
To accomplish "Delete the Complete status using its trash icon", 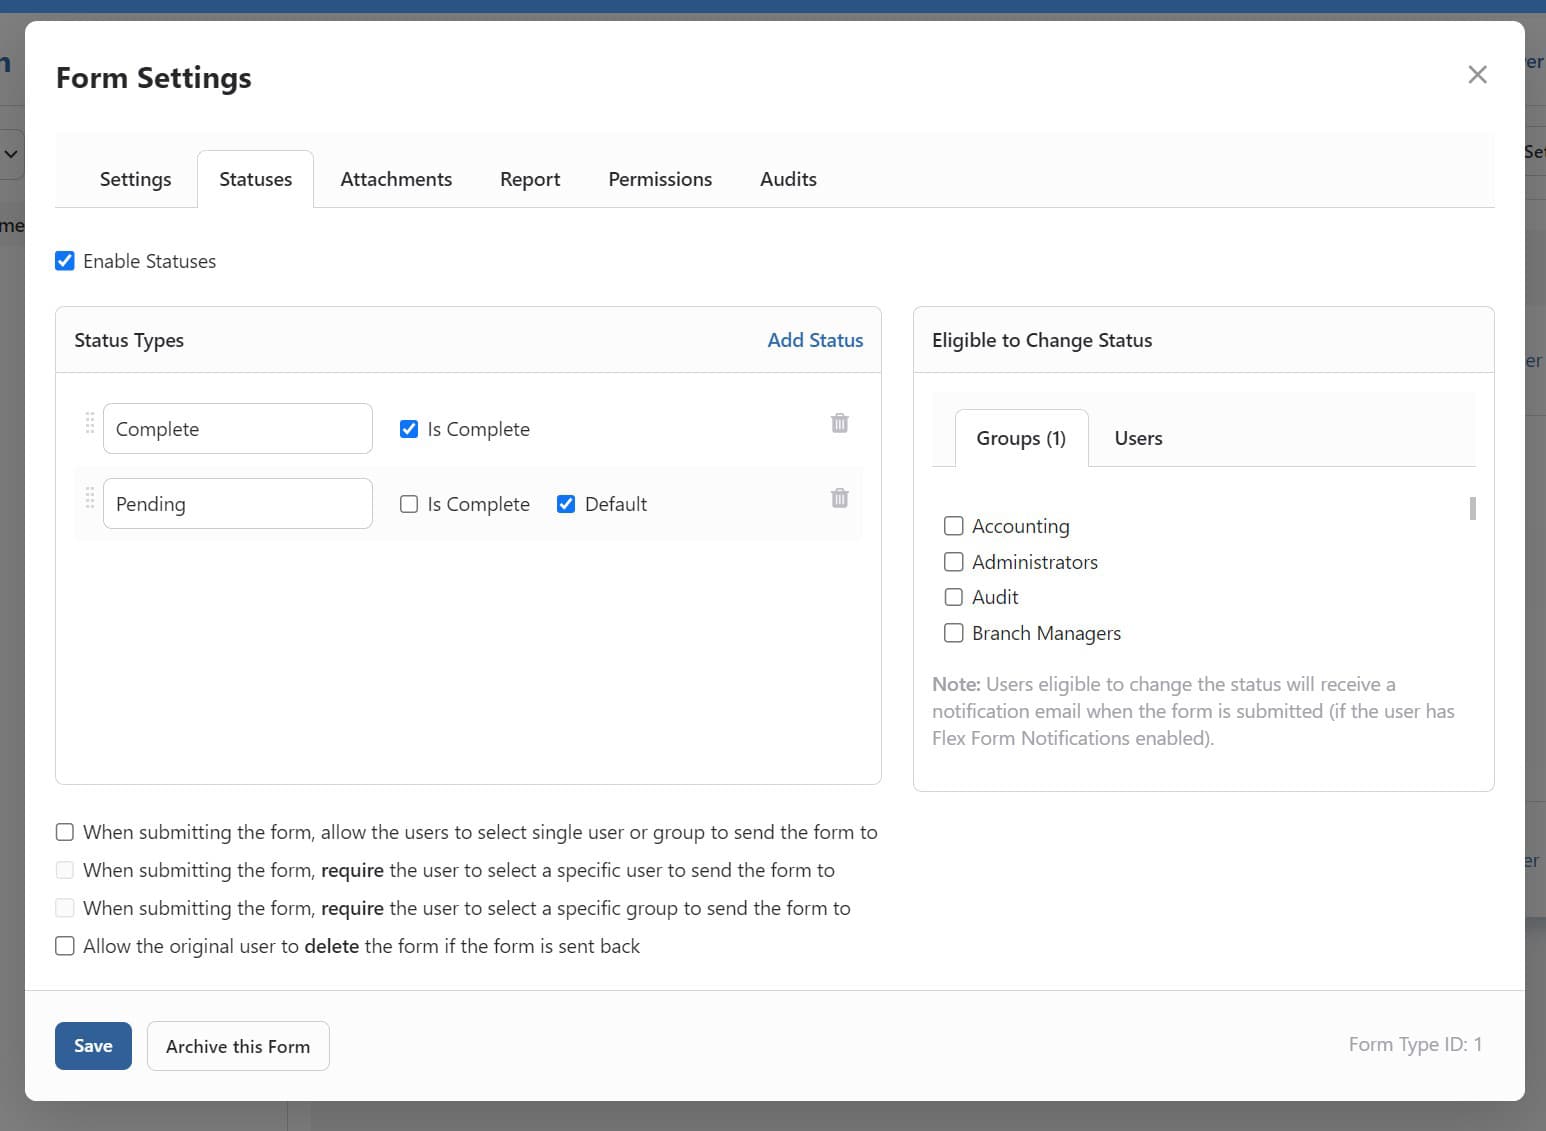I will tap(839, 423).
